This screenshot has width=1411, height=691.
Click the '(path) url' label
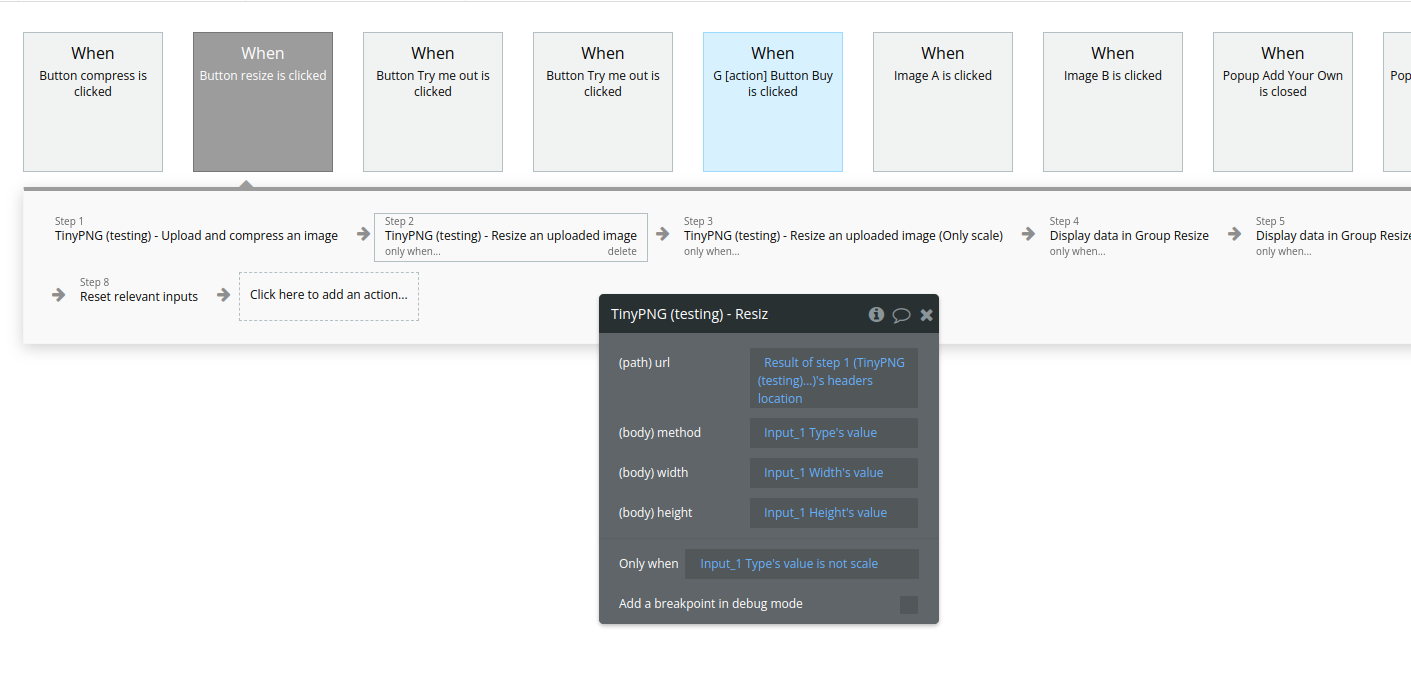[644, 362]
